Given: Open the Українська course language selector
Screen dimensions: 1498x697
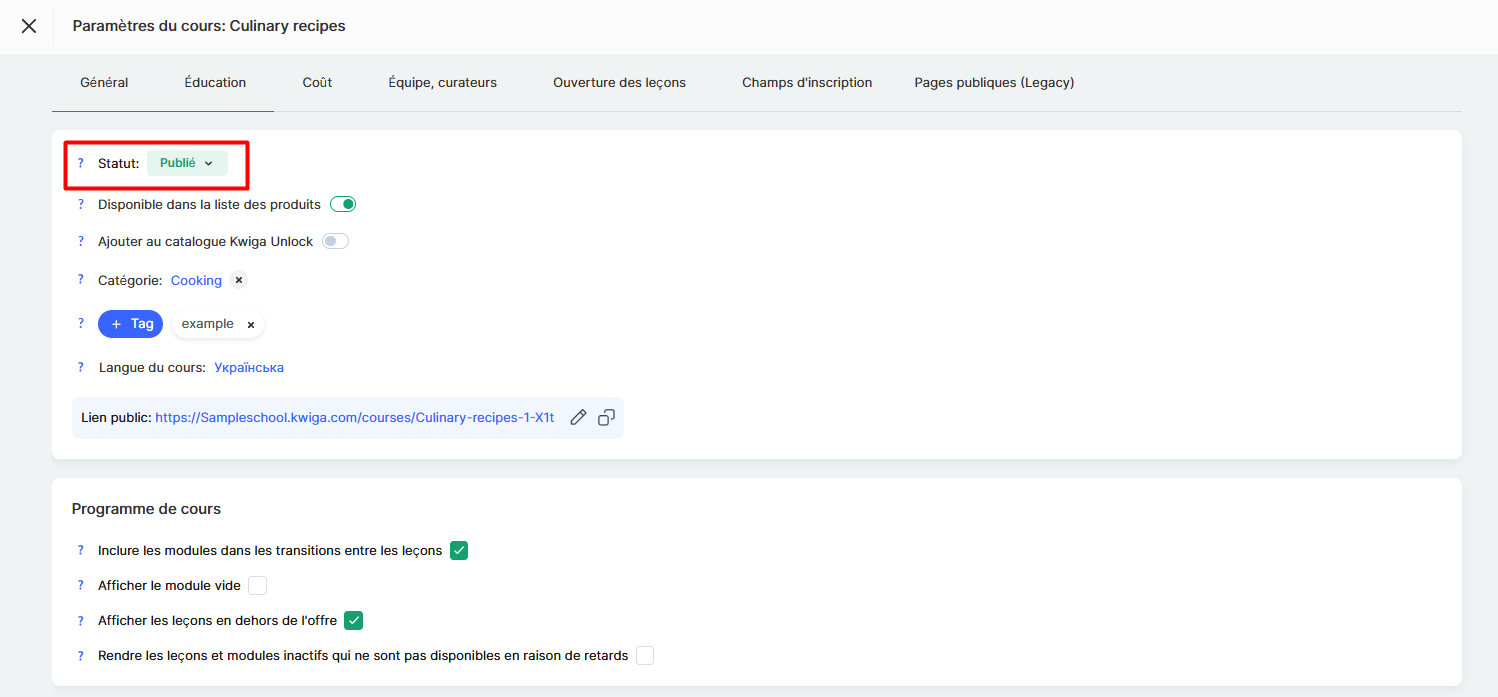Looking at the screenshot, I should 249,367.
